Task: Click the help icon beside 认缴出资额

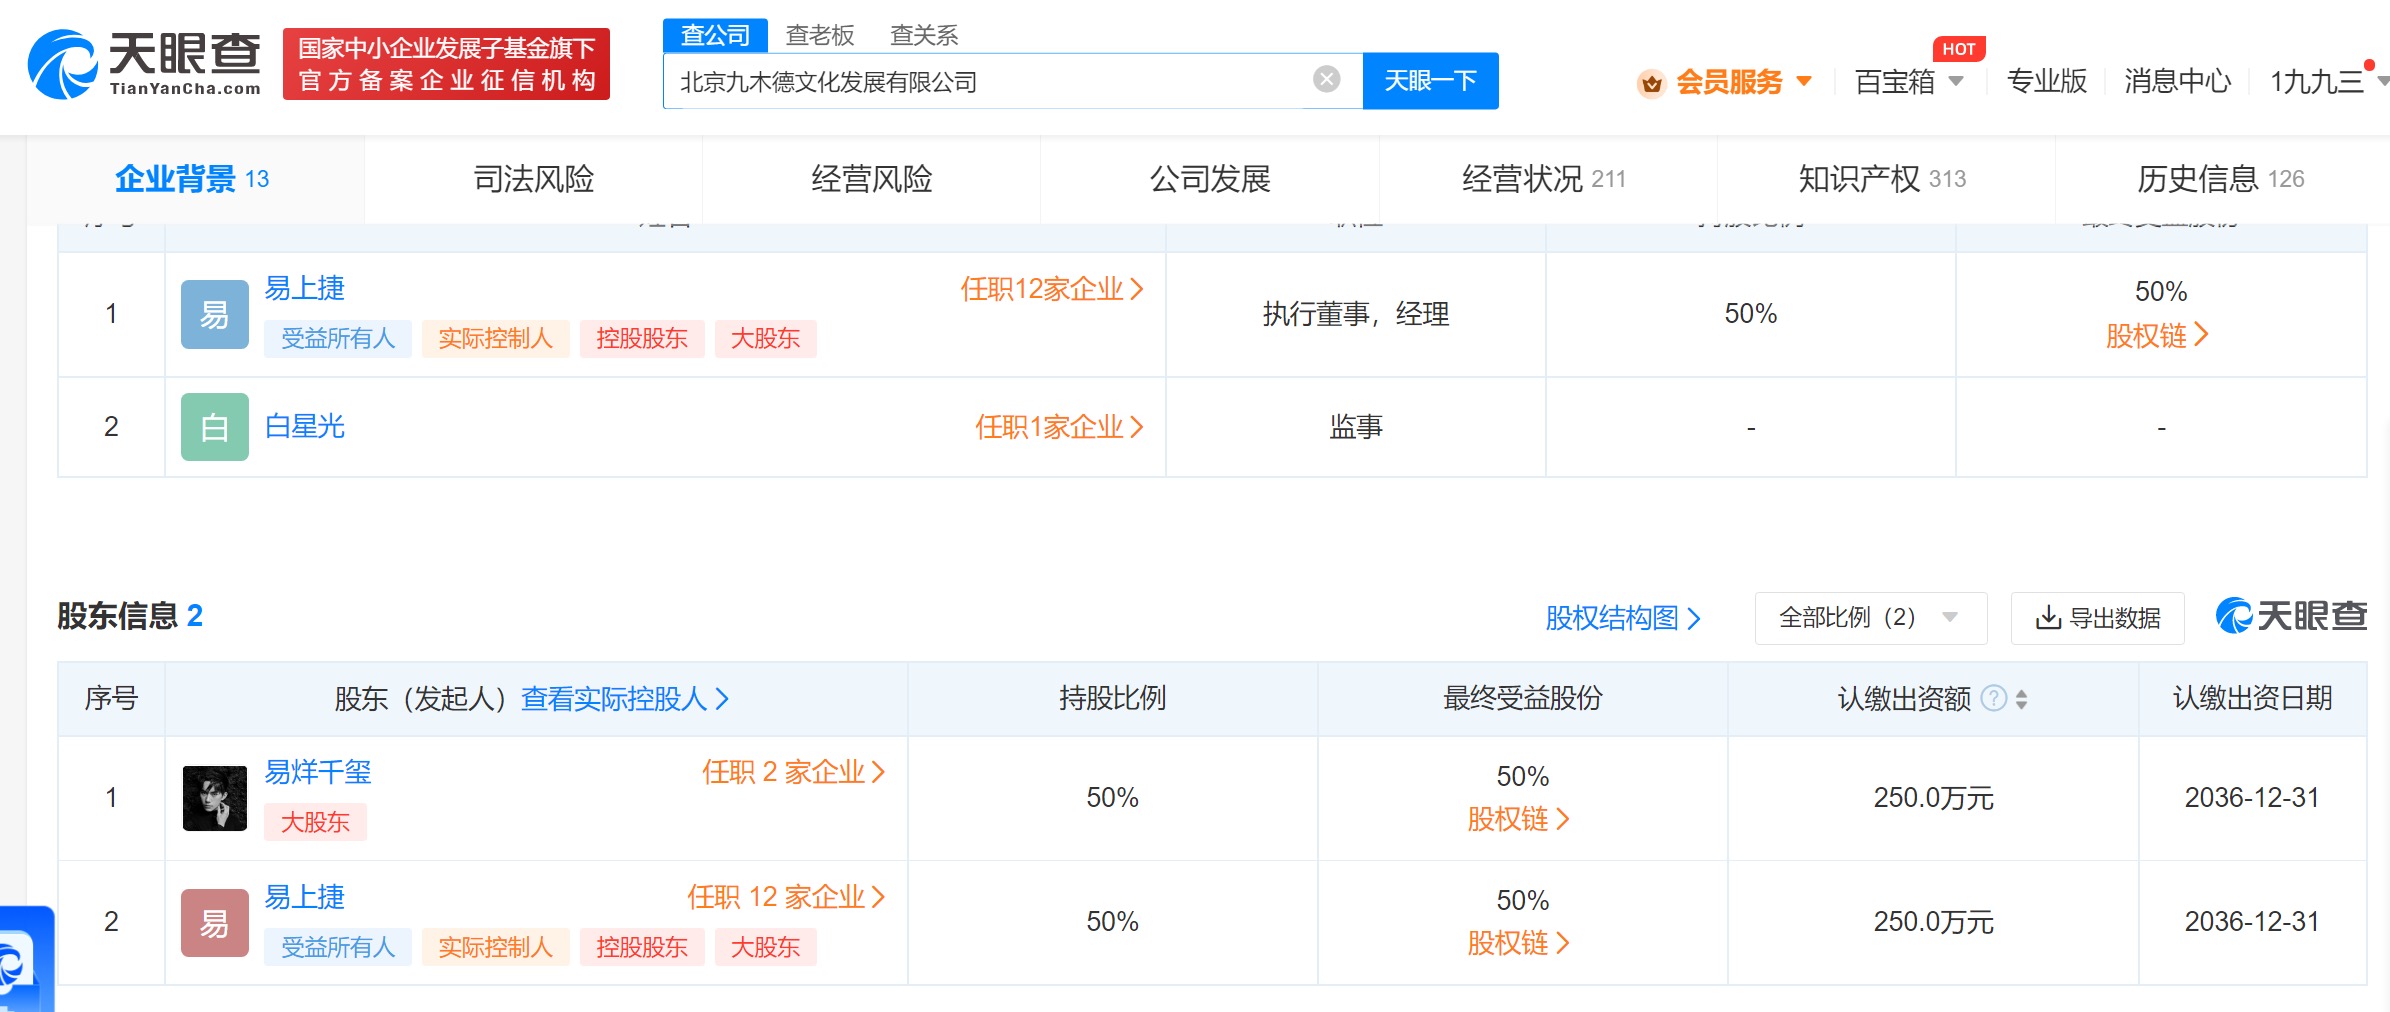Action: [1994, 698]
